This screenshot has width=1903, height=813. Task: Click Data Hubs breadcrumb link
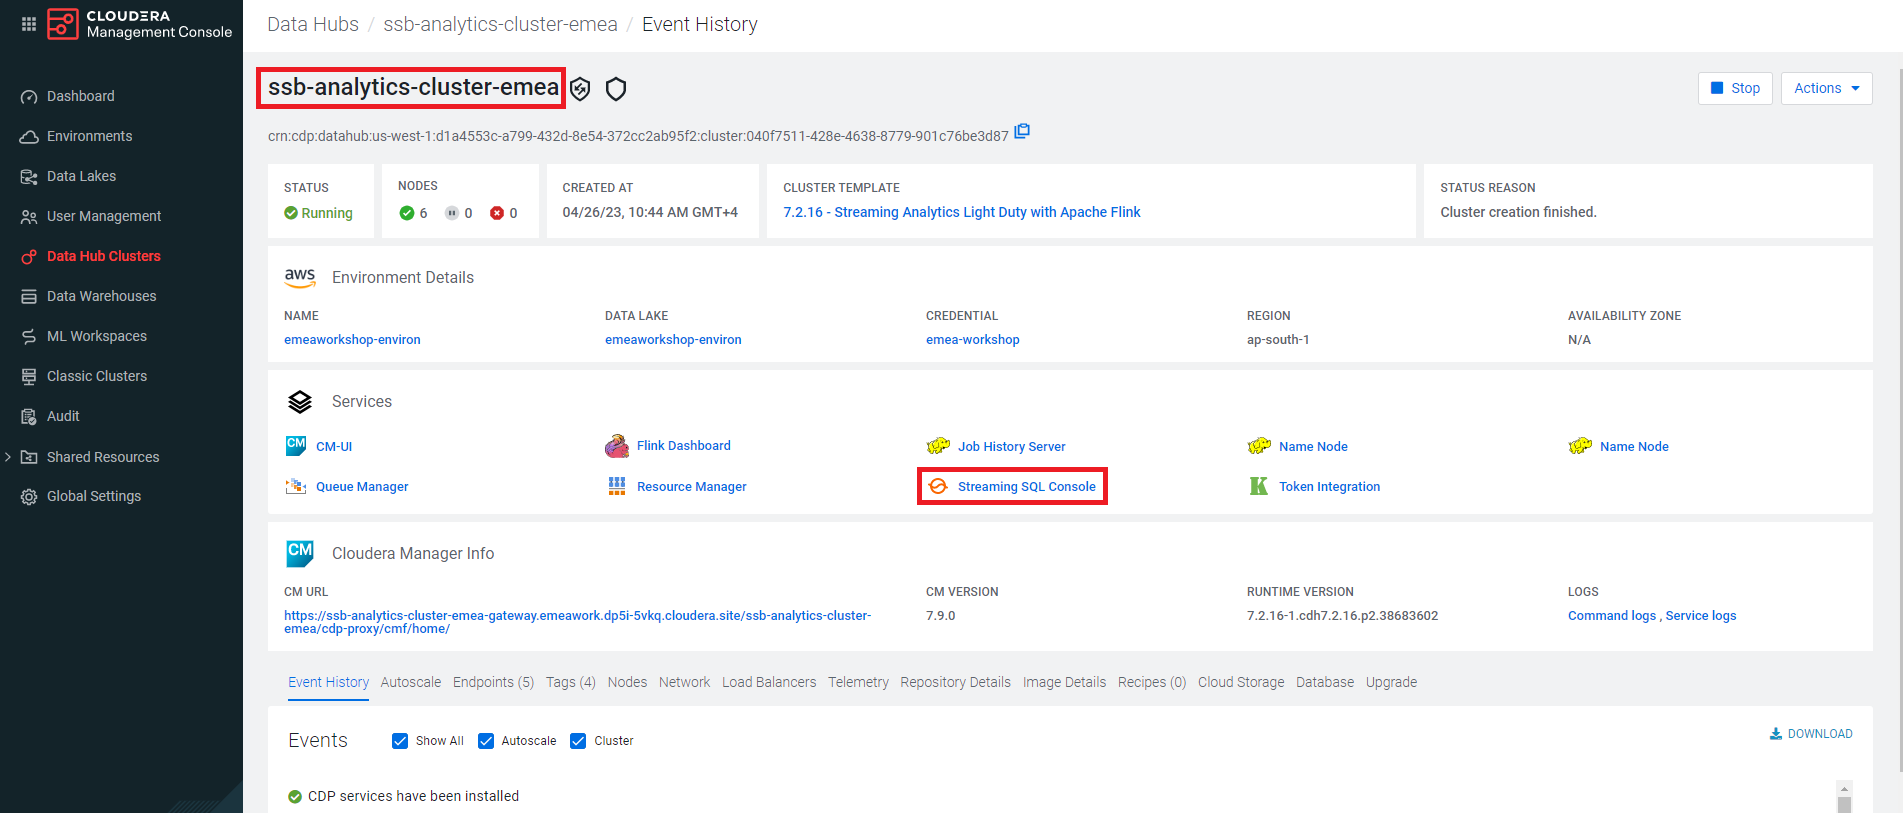(x=313, y=24)
